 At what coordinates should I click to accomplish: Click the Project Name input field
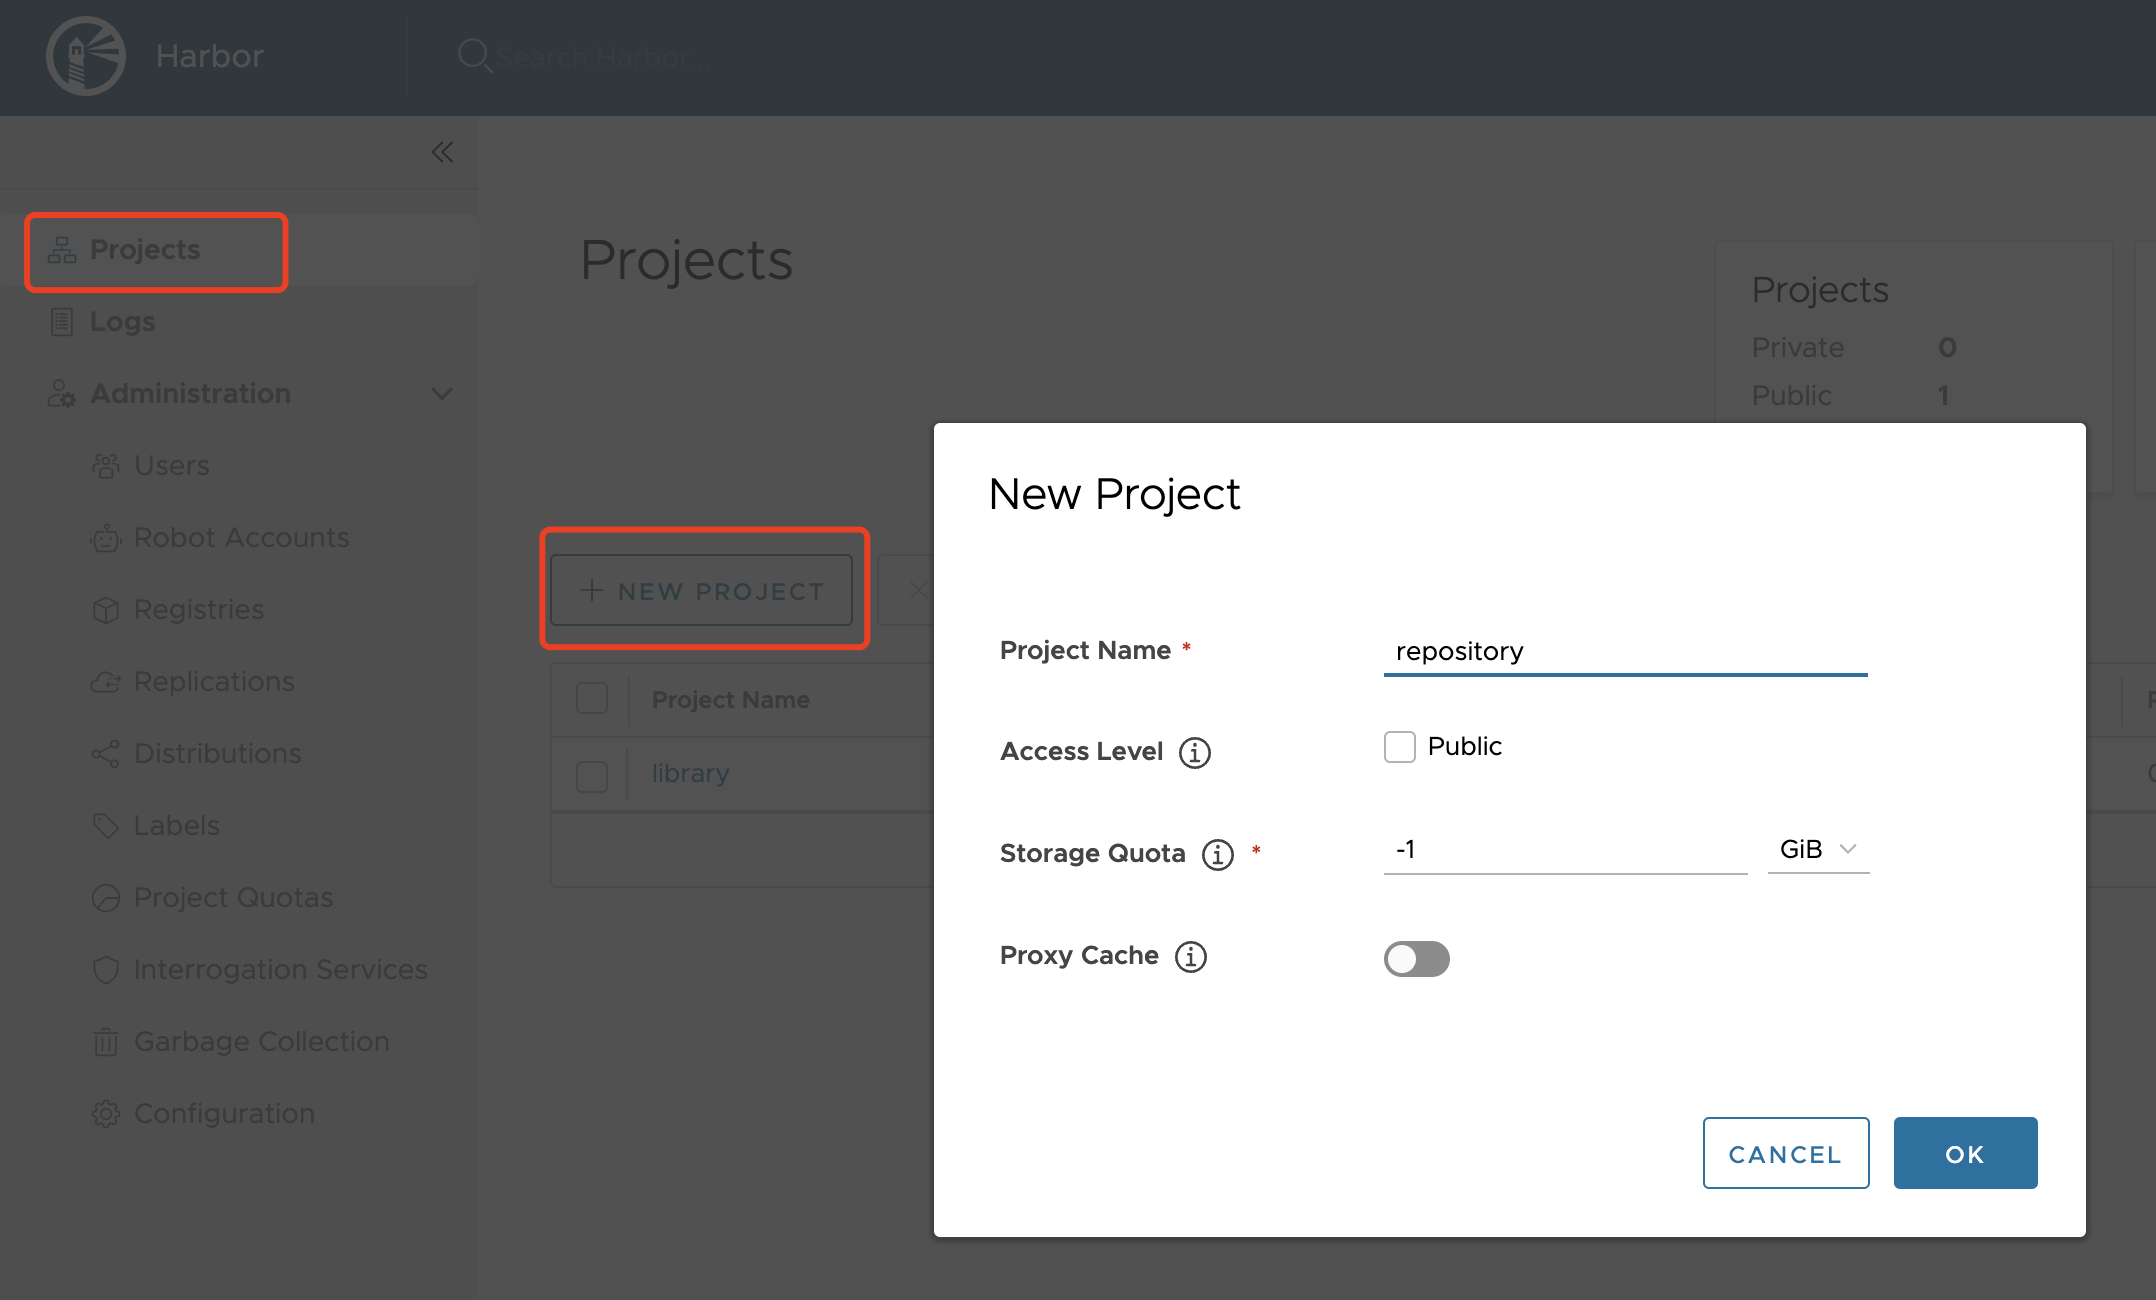click(1624, 652)
